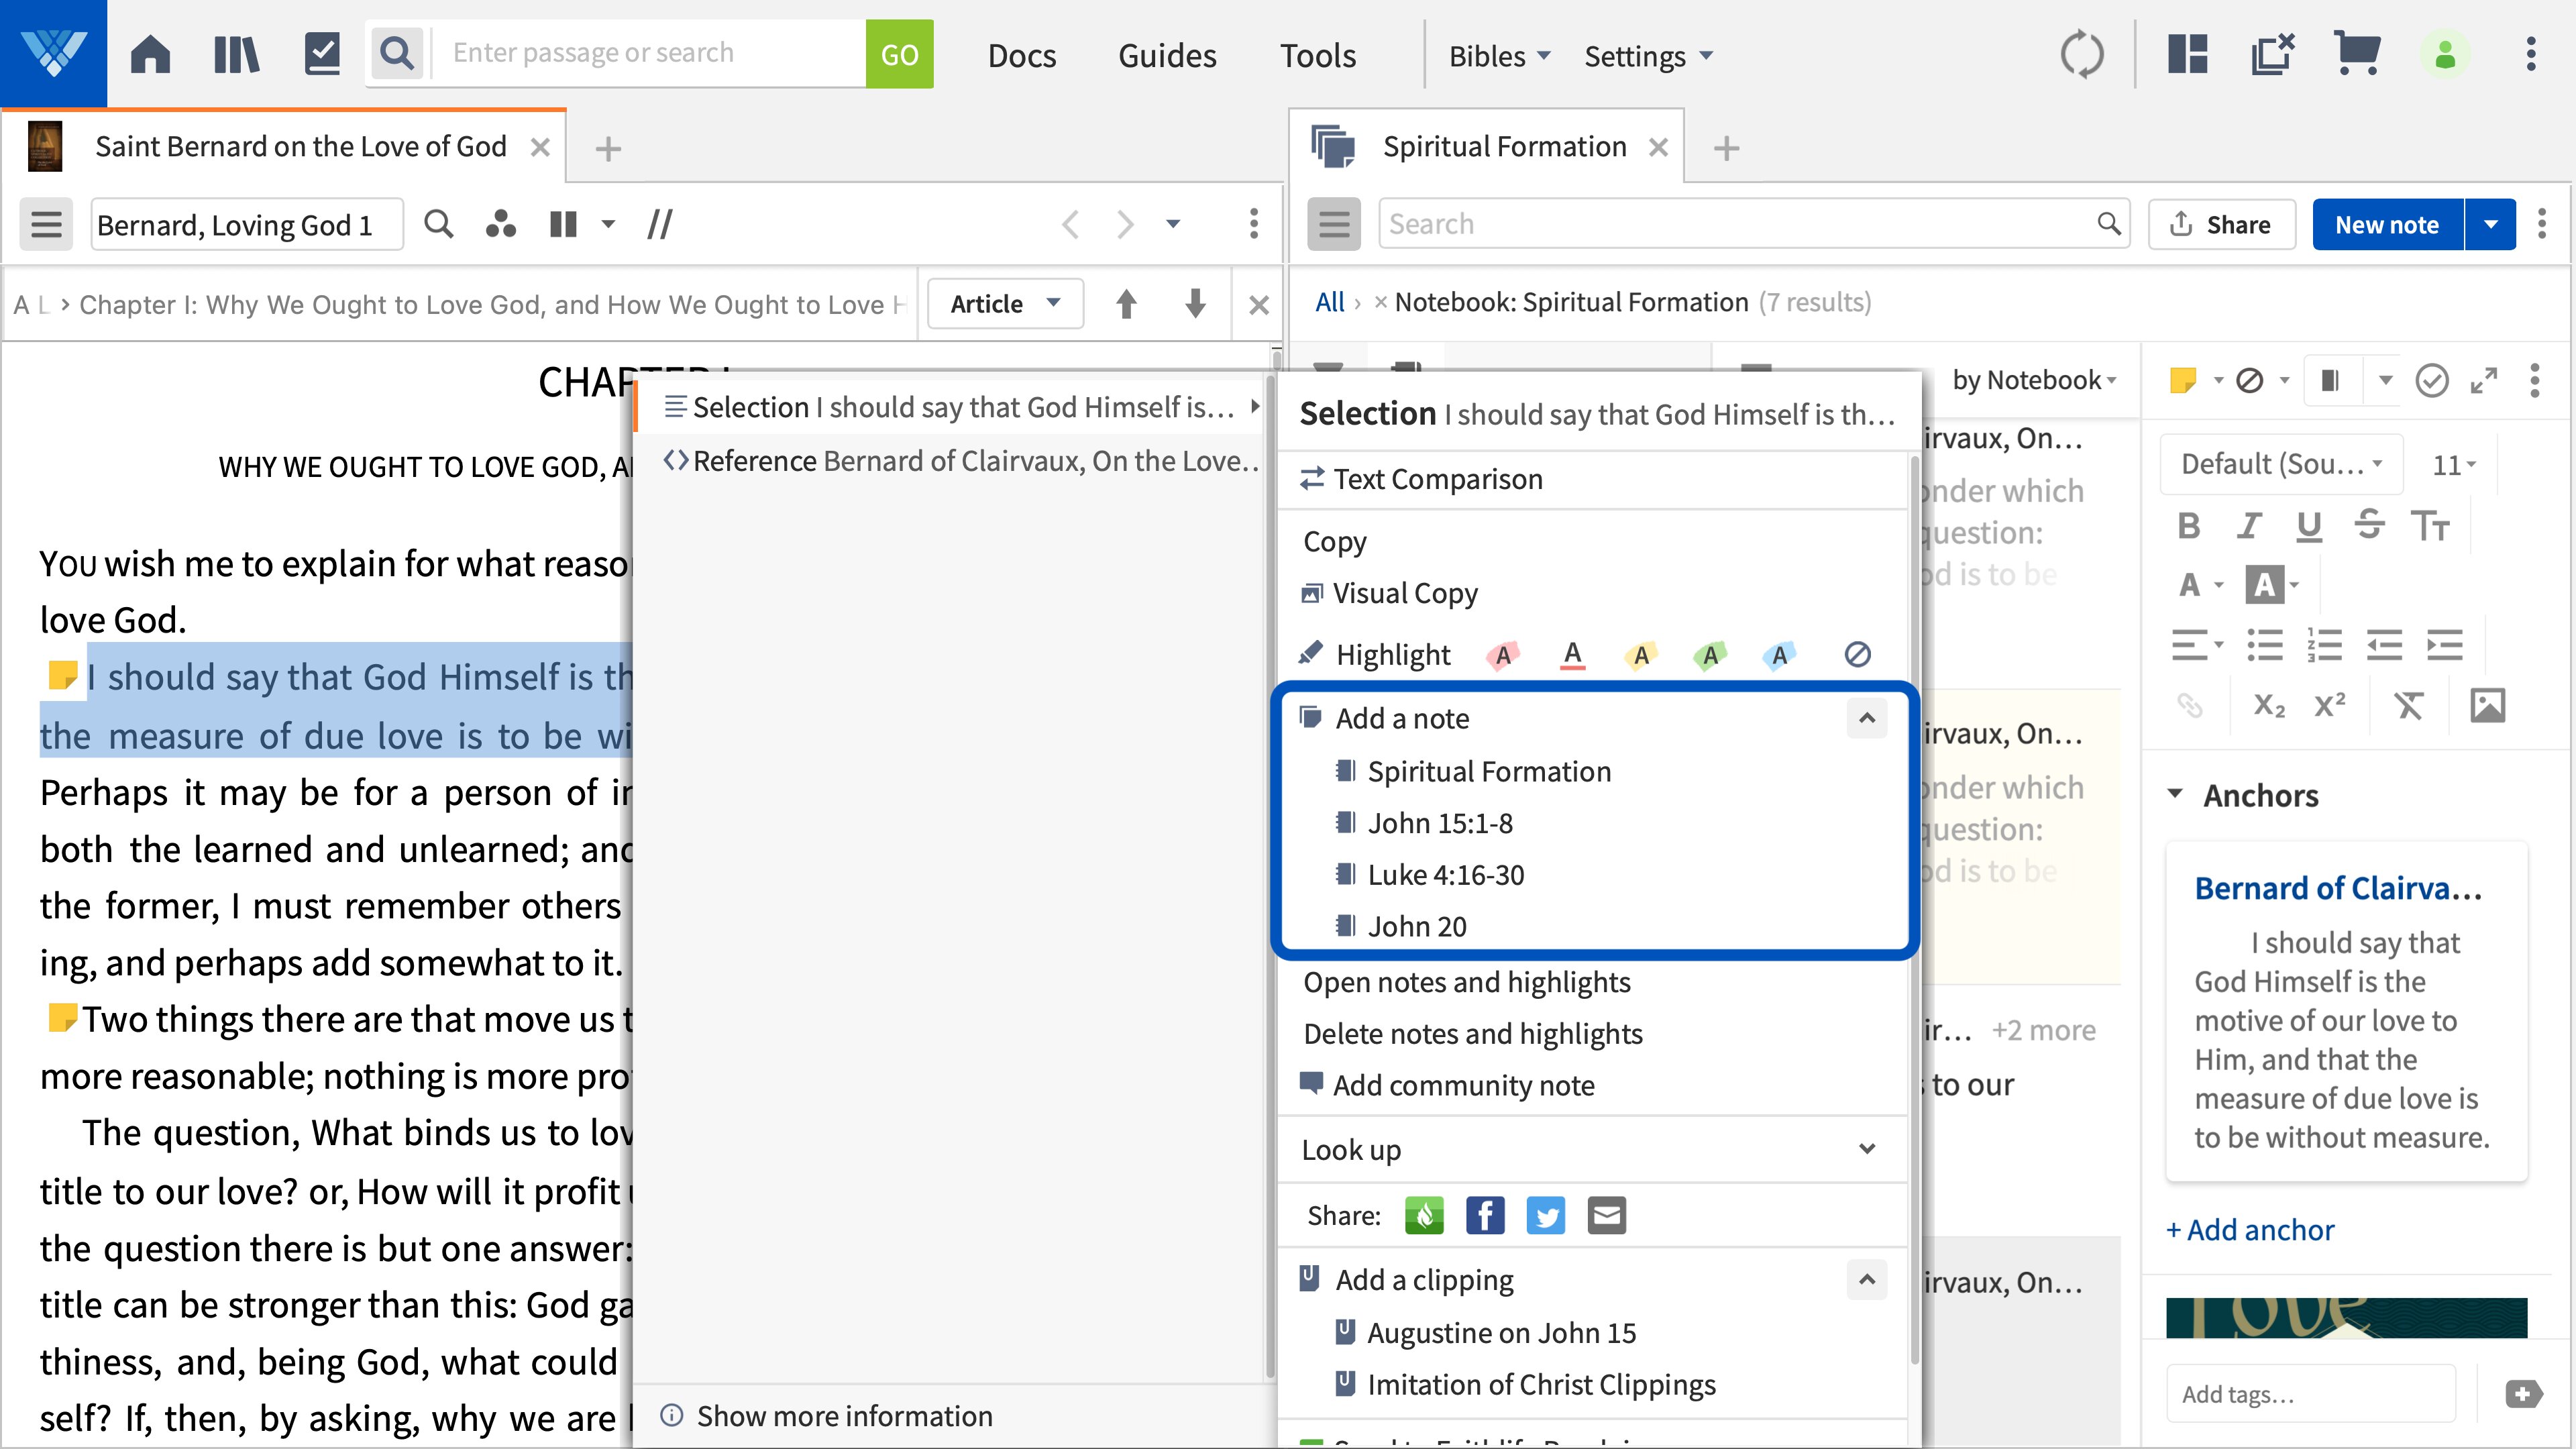Screen dimensions: 2576x1449
Task: Open the main app kebab menu
Action: 2531,54
